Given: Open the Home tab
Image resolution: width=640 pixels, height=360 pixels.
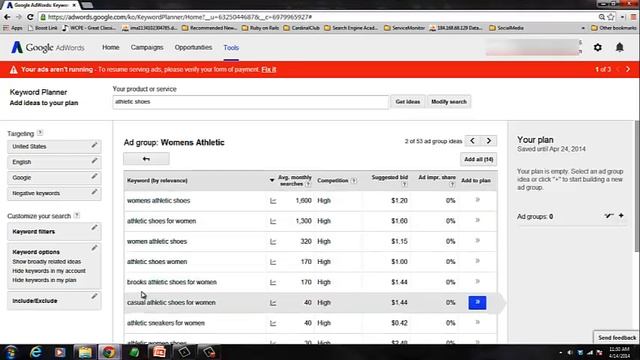Looking at the screenshot, I should (x=111, y=47).
